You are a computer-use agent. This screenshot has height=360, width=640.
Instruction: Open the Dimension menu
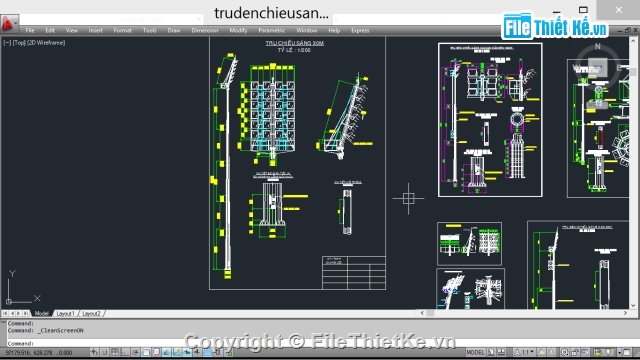(205, 30)
